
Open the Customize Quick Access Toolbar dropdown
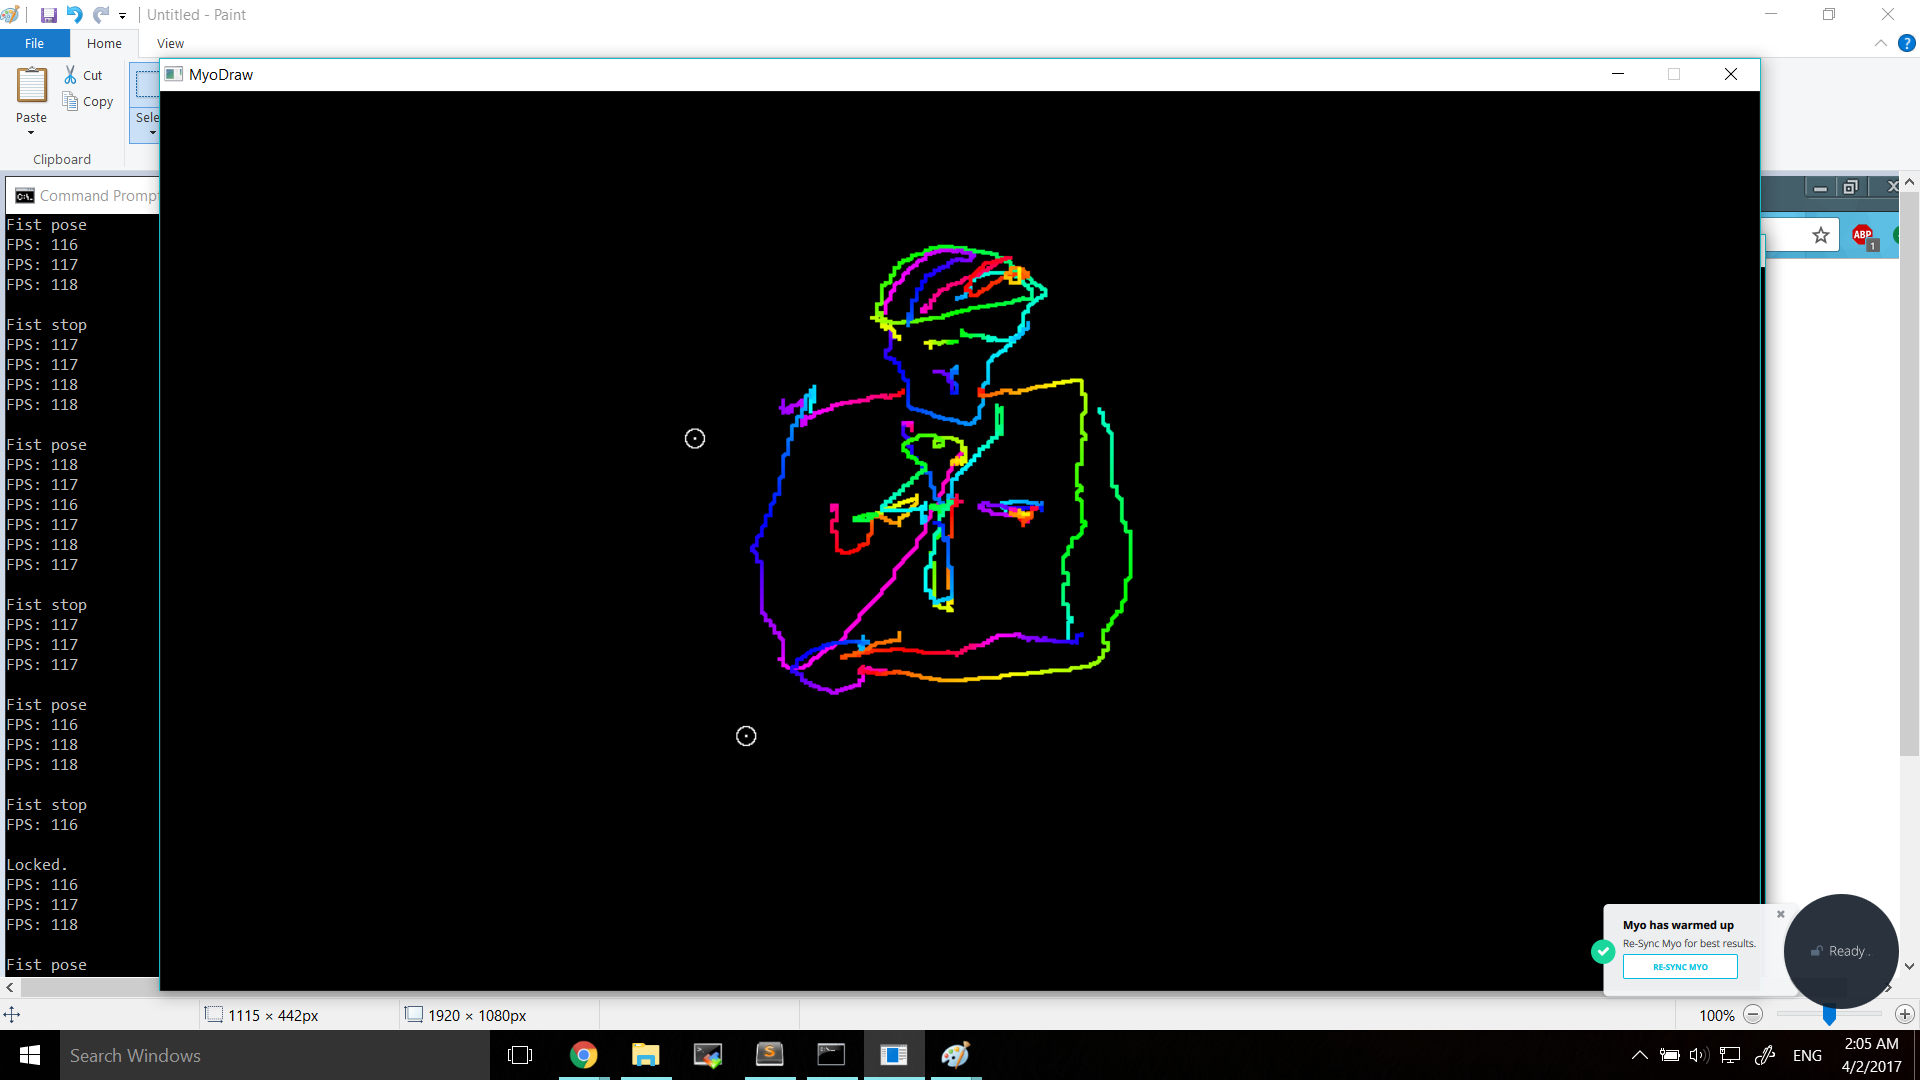coord(123,16)
